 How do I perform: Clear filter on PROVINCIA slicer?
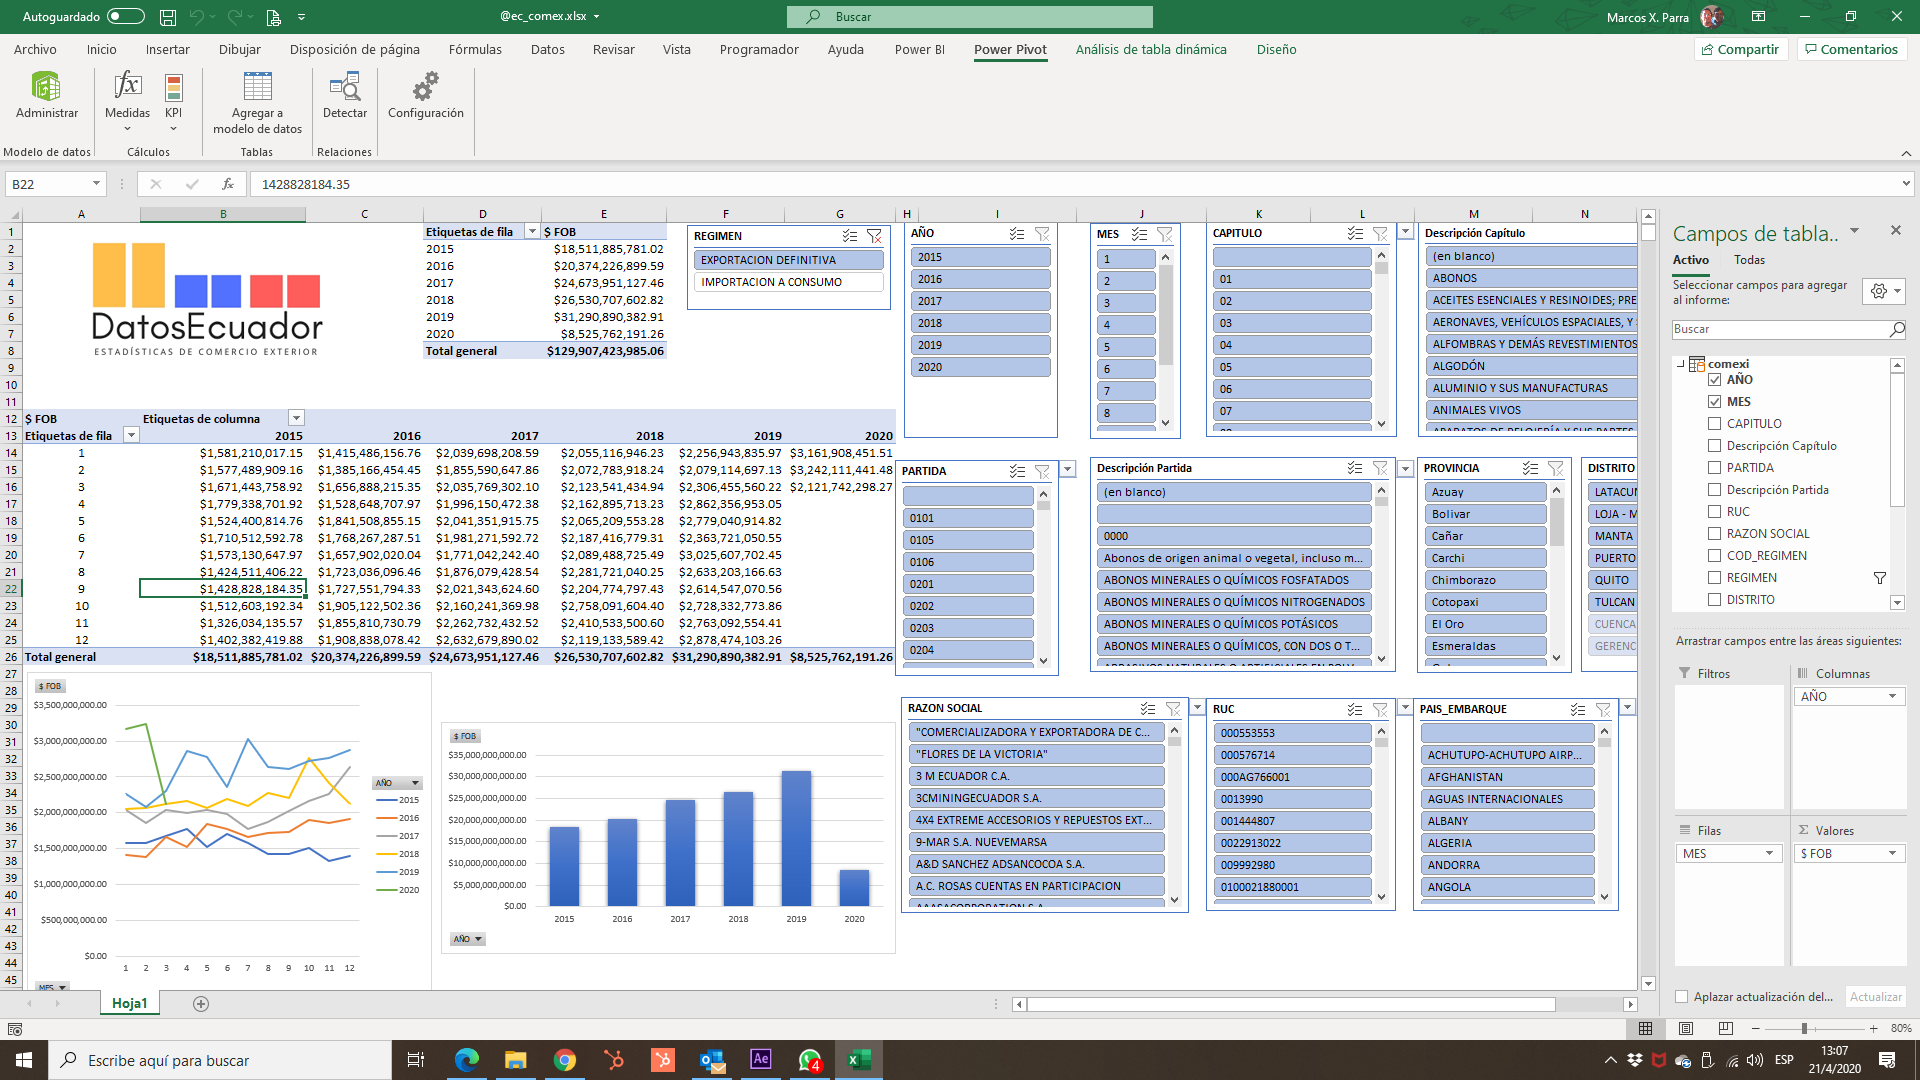1555,468
